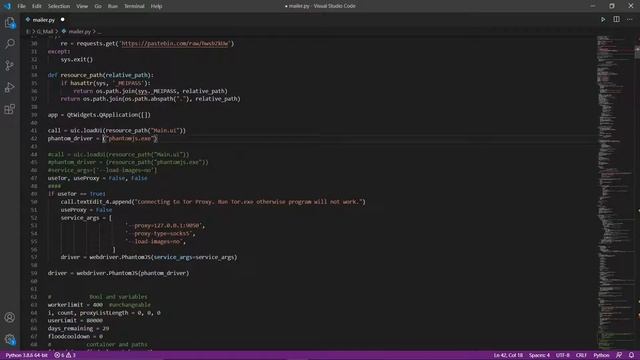The width and height of the screenshot is (640, 360).
Task: Open the Extensions view
Action: (x=10, y=109)
